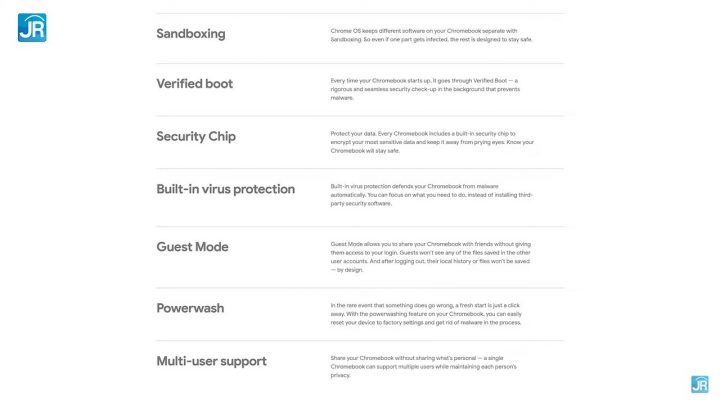The width and height of the screenshot is (720, 405).
Task: Open the Guest Mode heading
Action: coord(192,247)
